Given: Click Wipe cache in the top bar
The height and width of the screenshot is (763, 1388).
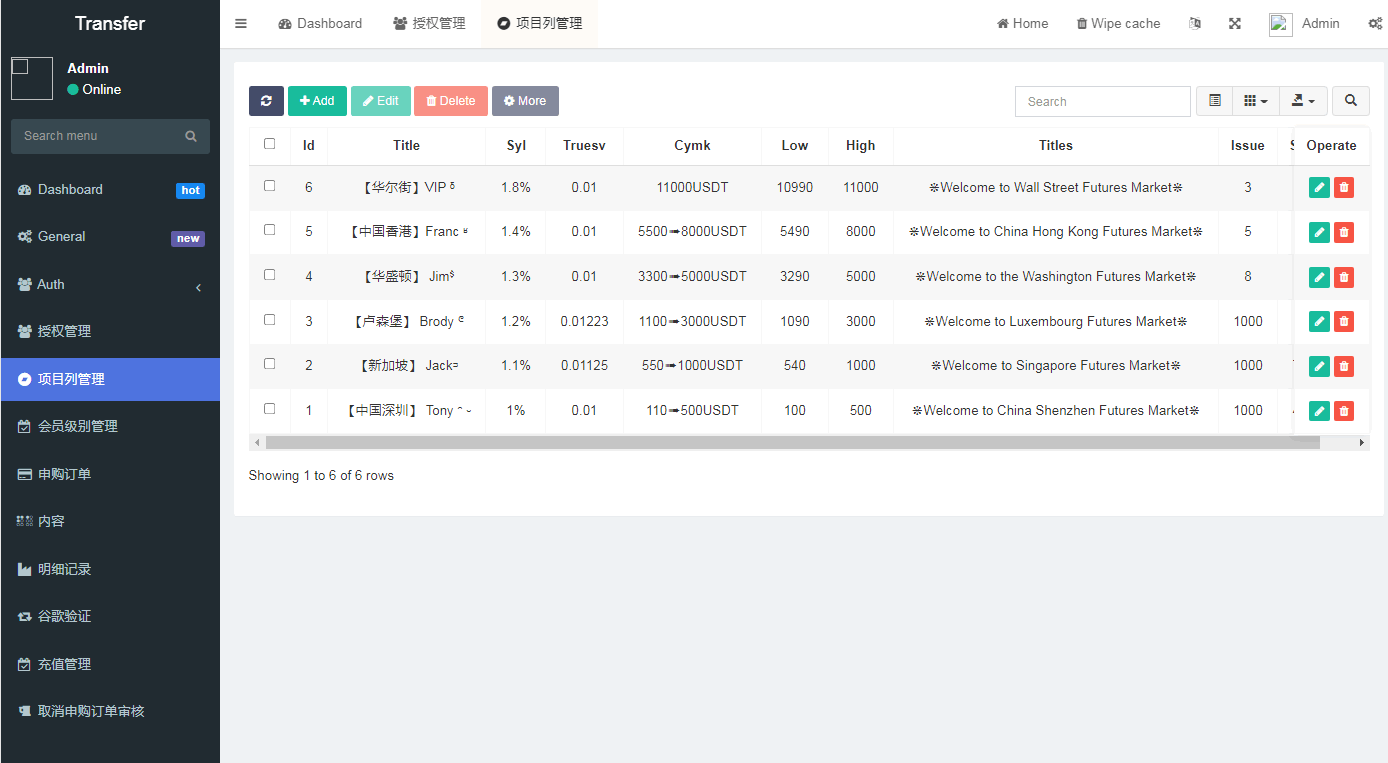Looking at the screenshot, I should [1118, 24].
